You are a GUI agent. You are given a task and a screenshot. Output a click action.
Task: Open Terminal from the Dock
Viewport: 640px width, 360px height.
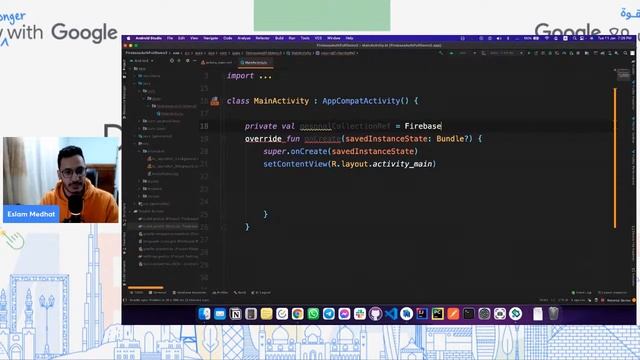[x=469, y=313]
